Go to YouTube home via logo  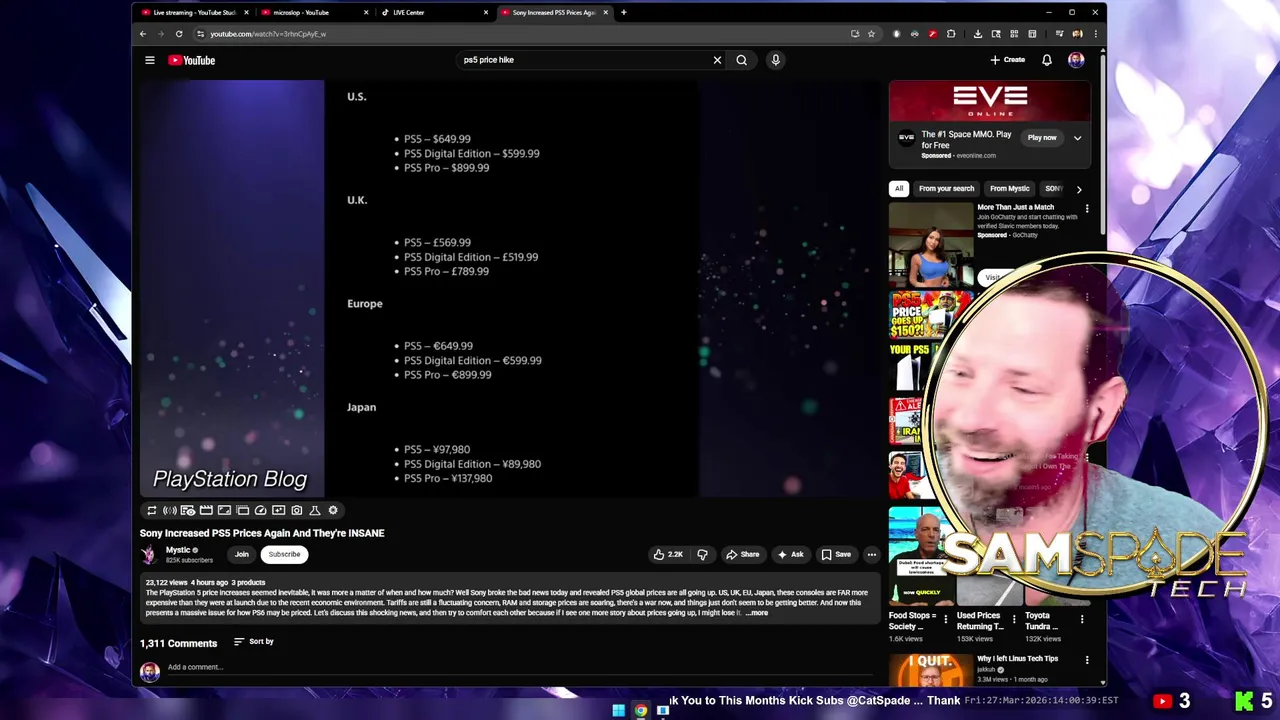point(191,60)
